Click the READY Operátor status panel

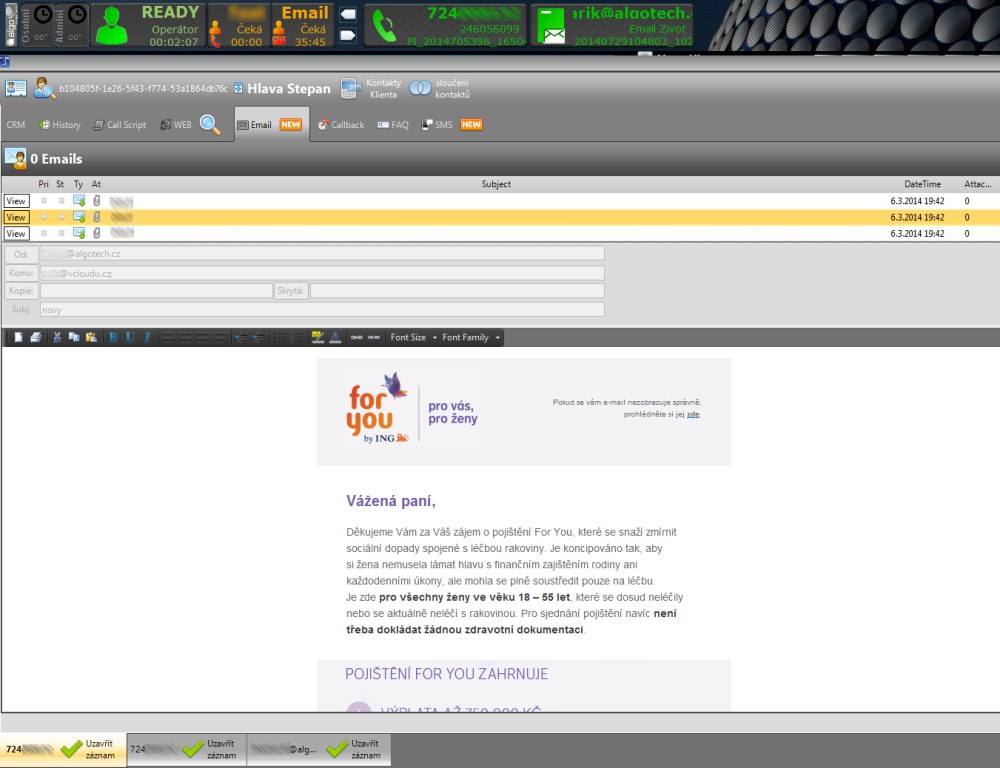pos(148,26)
